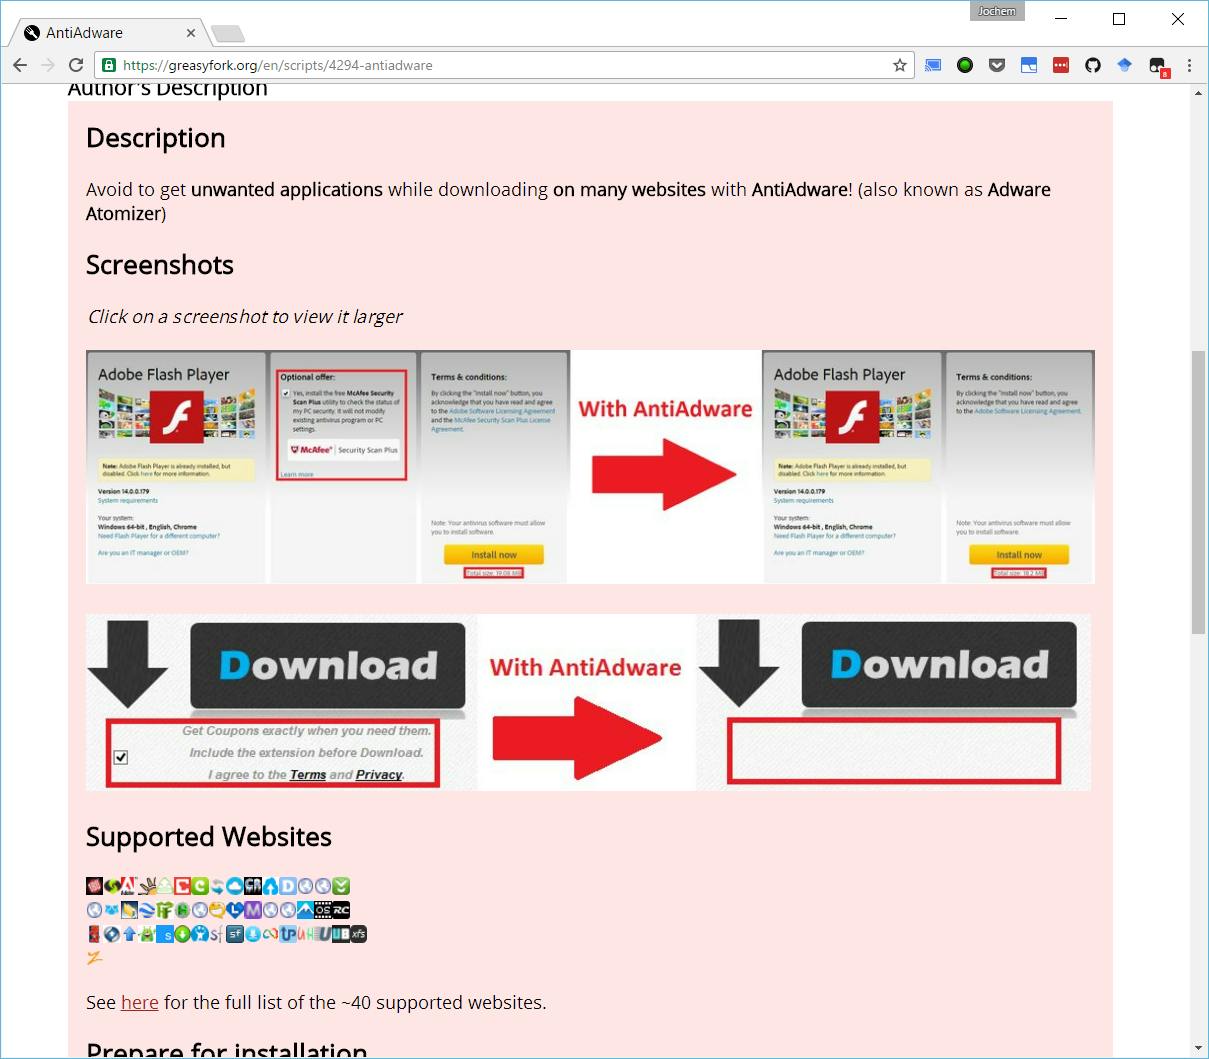Click the 'Supported Websites' heading
Viewport: 1209px width, 1059px height.
[x=209, y=837]
